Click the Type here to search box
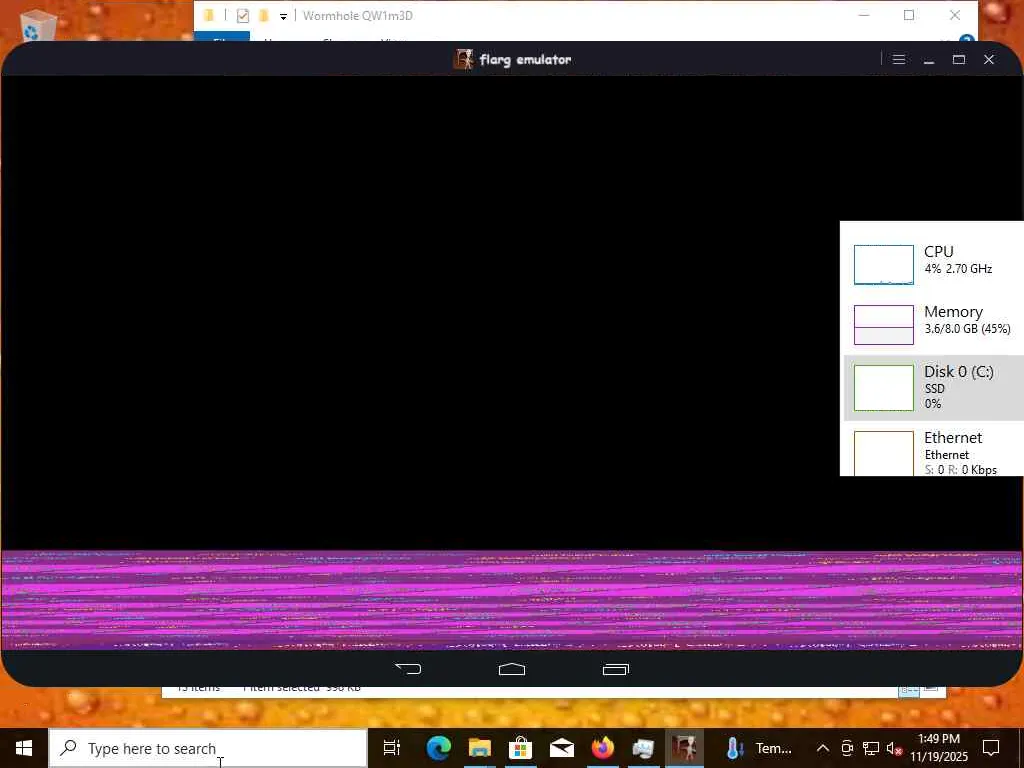The image size is (1024, 768). click(x=208, y=748)
